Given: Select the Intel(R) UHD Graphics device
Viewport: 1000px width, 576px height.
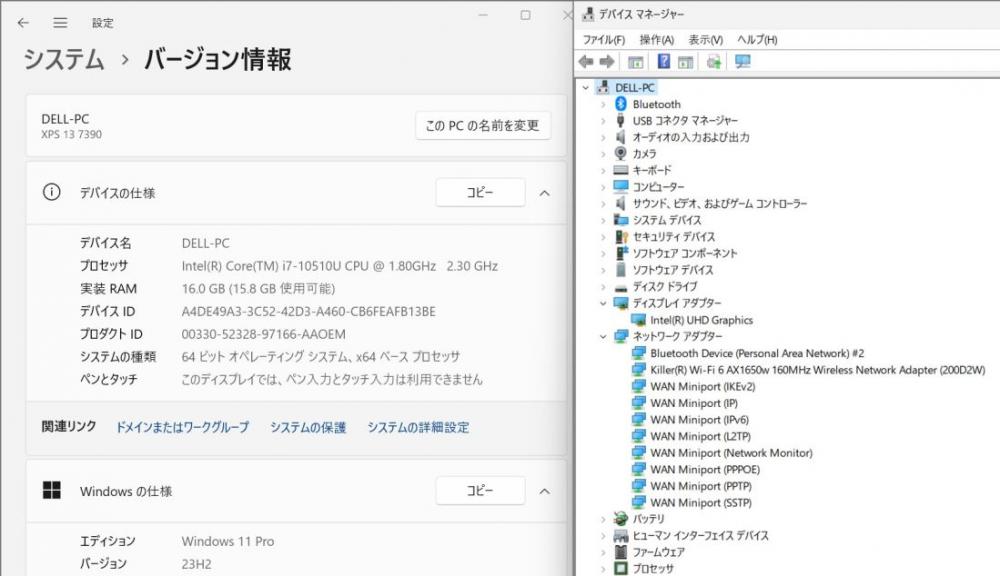Looking at the screenshot, I should point(701,320).
